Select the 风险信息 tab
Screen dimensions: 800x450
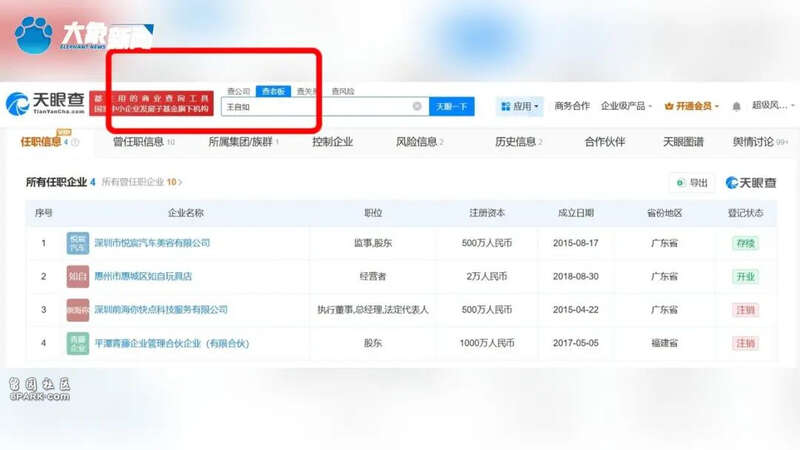[x=417, y=142]
